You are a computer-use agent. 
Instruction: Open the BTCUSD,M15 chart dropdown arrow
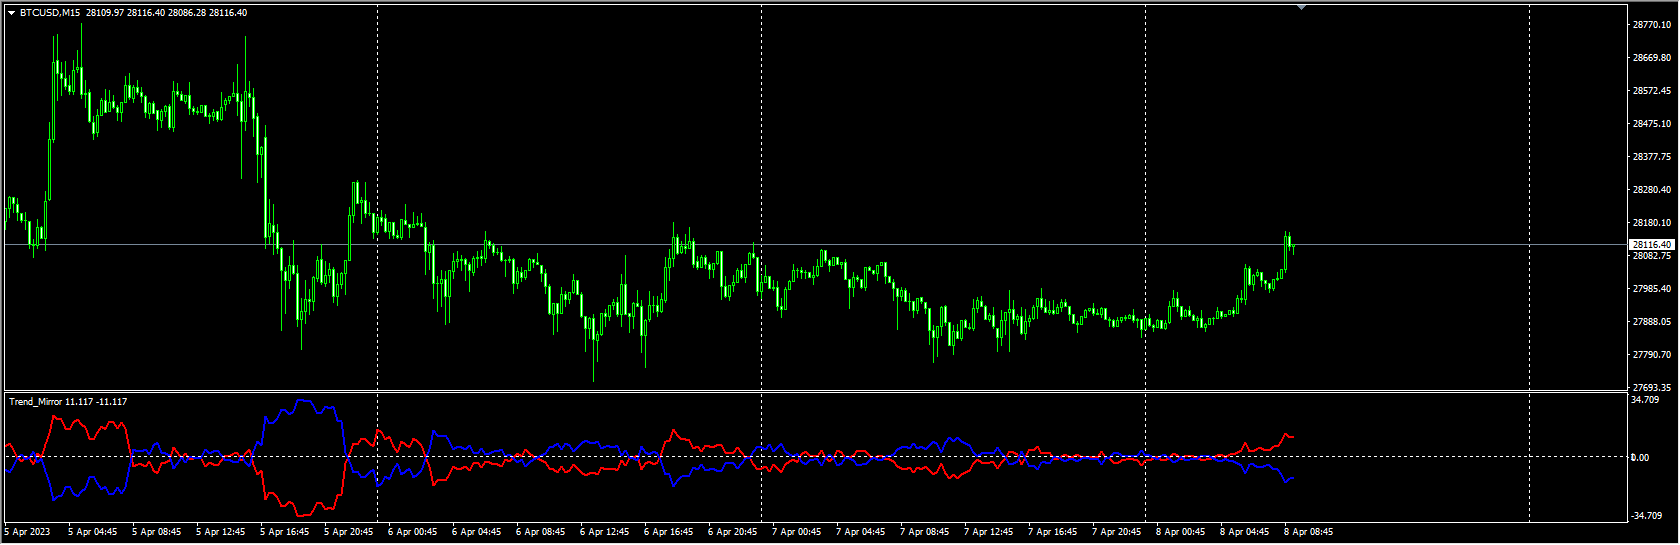[x=11, y=13]
